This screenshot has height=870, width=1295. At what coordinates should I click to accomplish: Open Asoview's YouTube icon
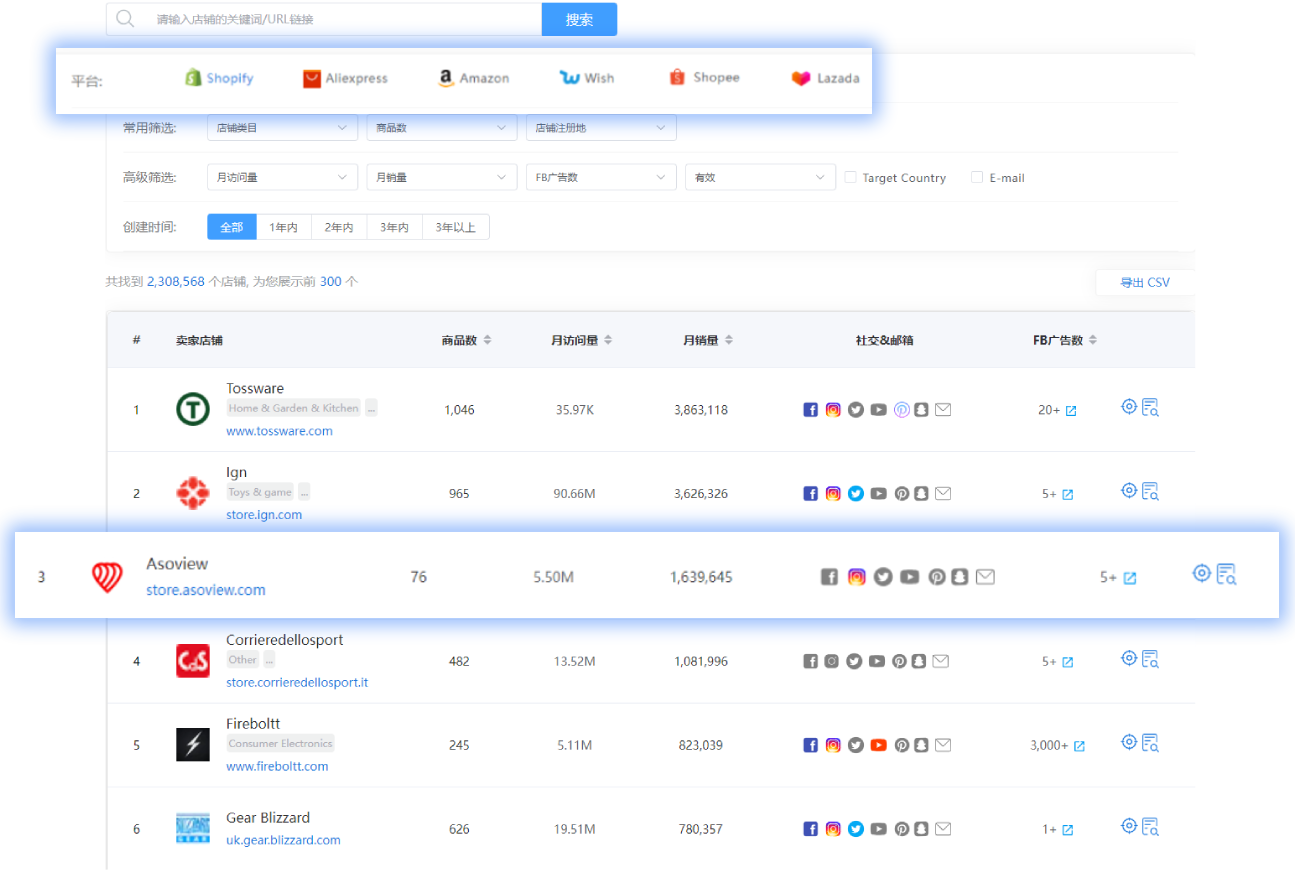pos(909,577)
